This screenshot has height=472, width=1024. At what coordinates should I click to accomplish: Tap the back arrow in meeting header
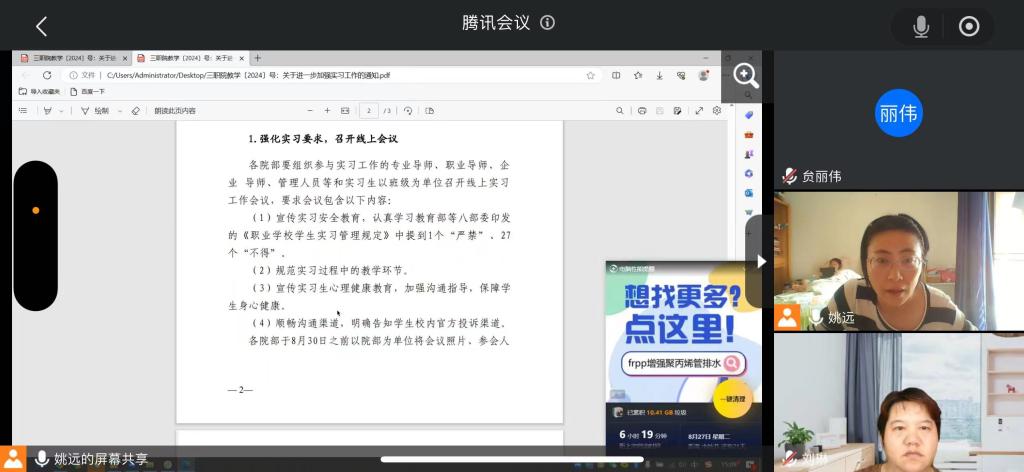click(41, 27)
